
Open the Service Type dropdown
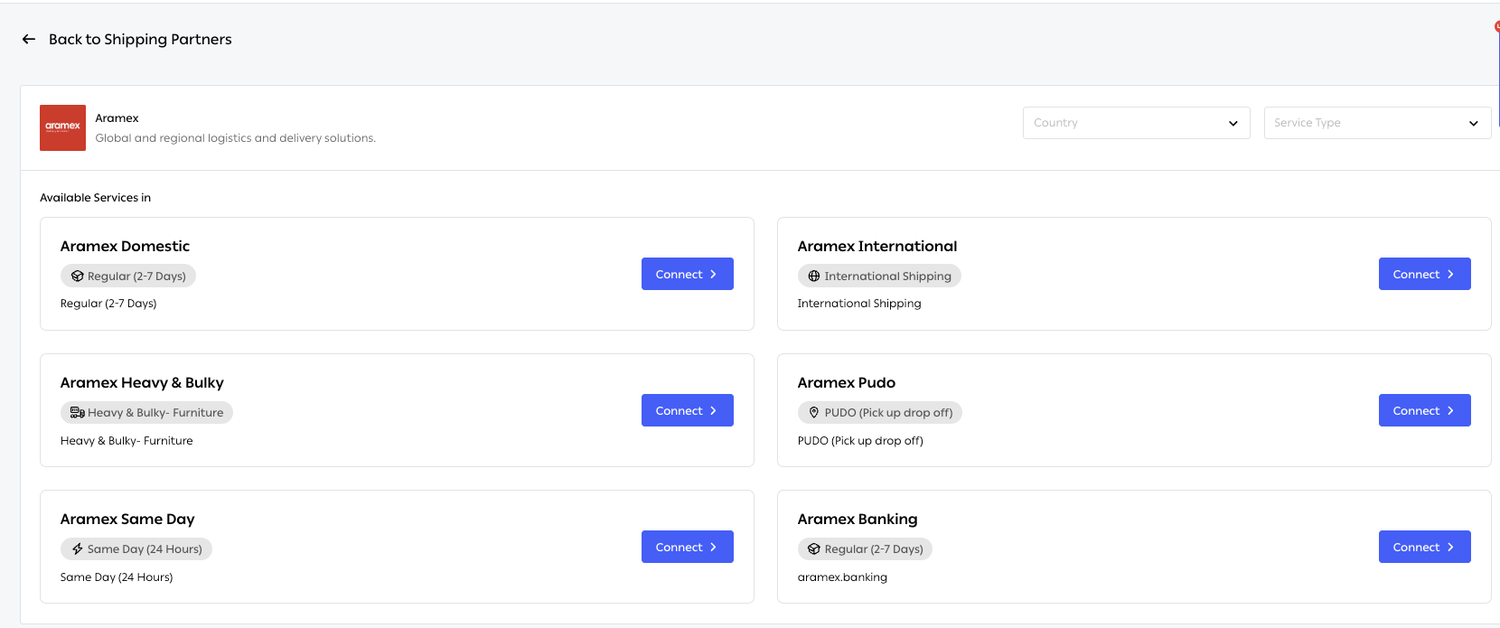coord(1377,123)
